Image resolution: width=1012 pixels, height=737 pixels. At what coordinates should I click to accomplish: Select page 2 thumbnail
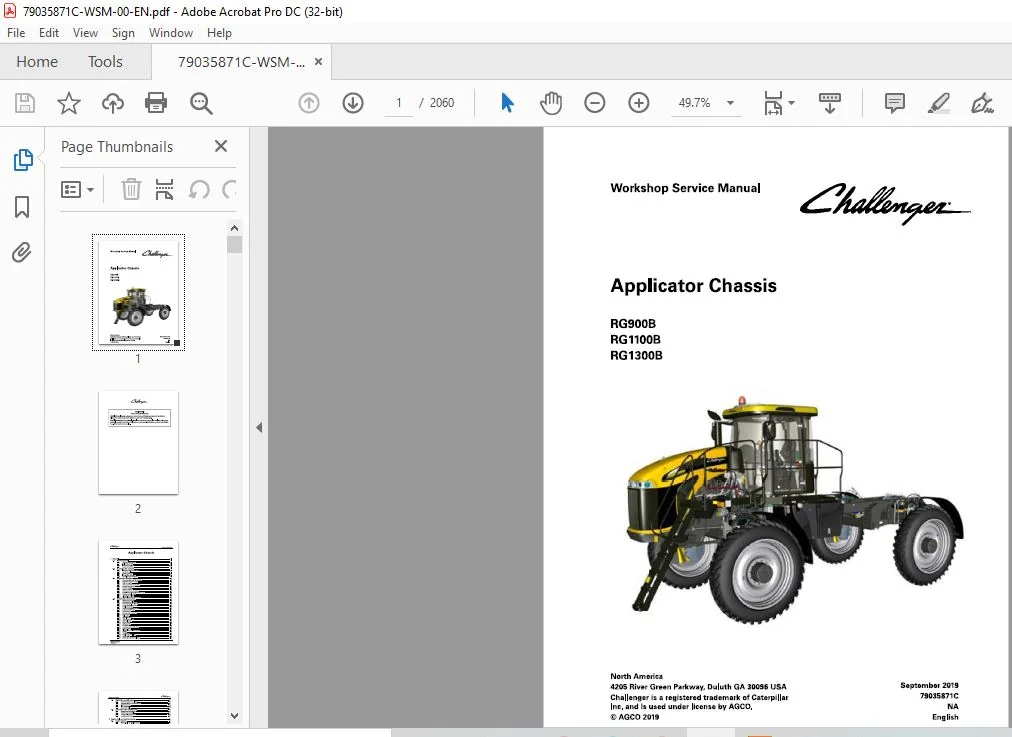(x=138, y=443)
